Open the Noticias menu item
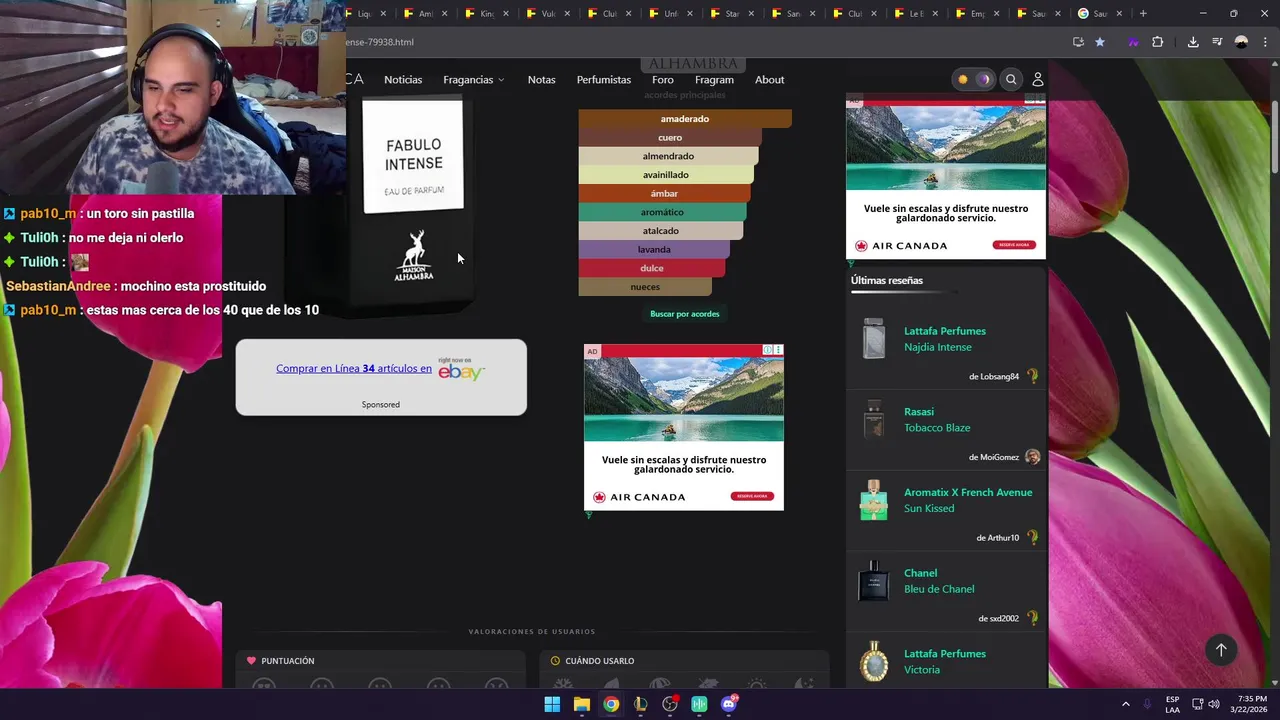Image resolution: width=1280 pixels, height=720 pixels. [x=403, y=80]
